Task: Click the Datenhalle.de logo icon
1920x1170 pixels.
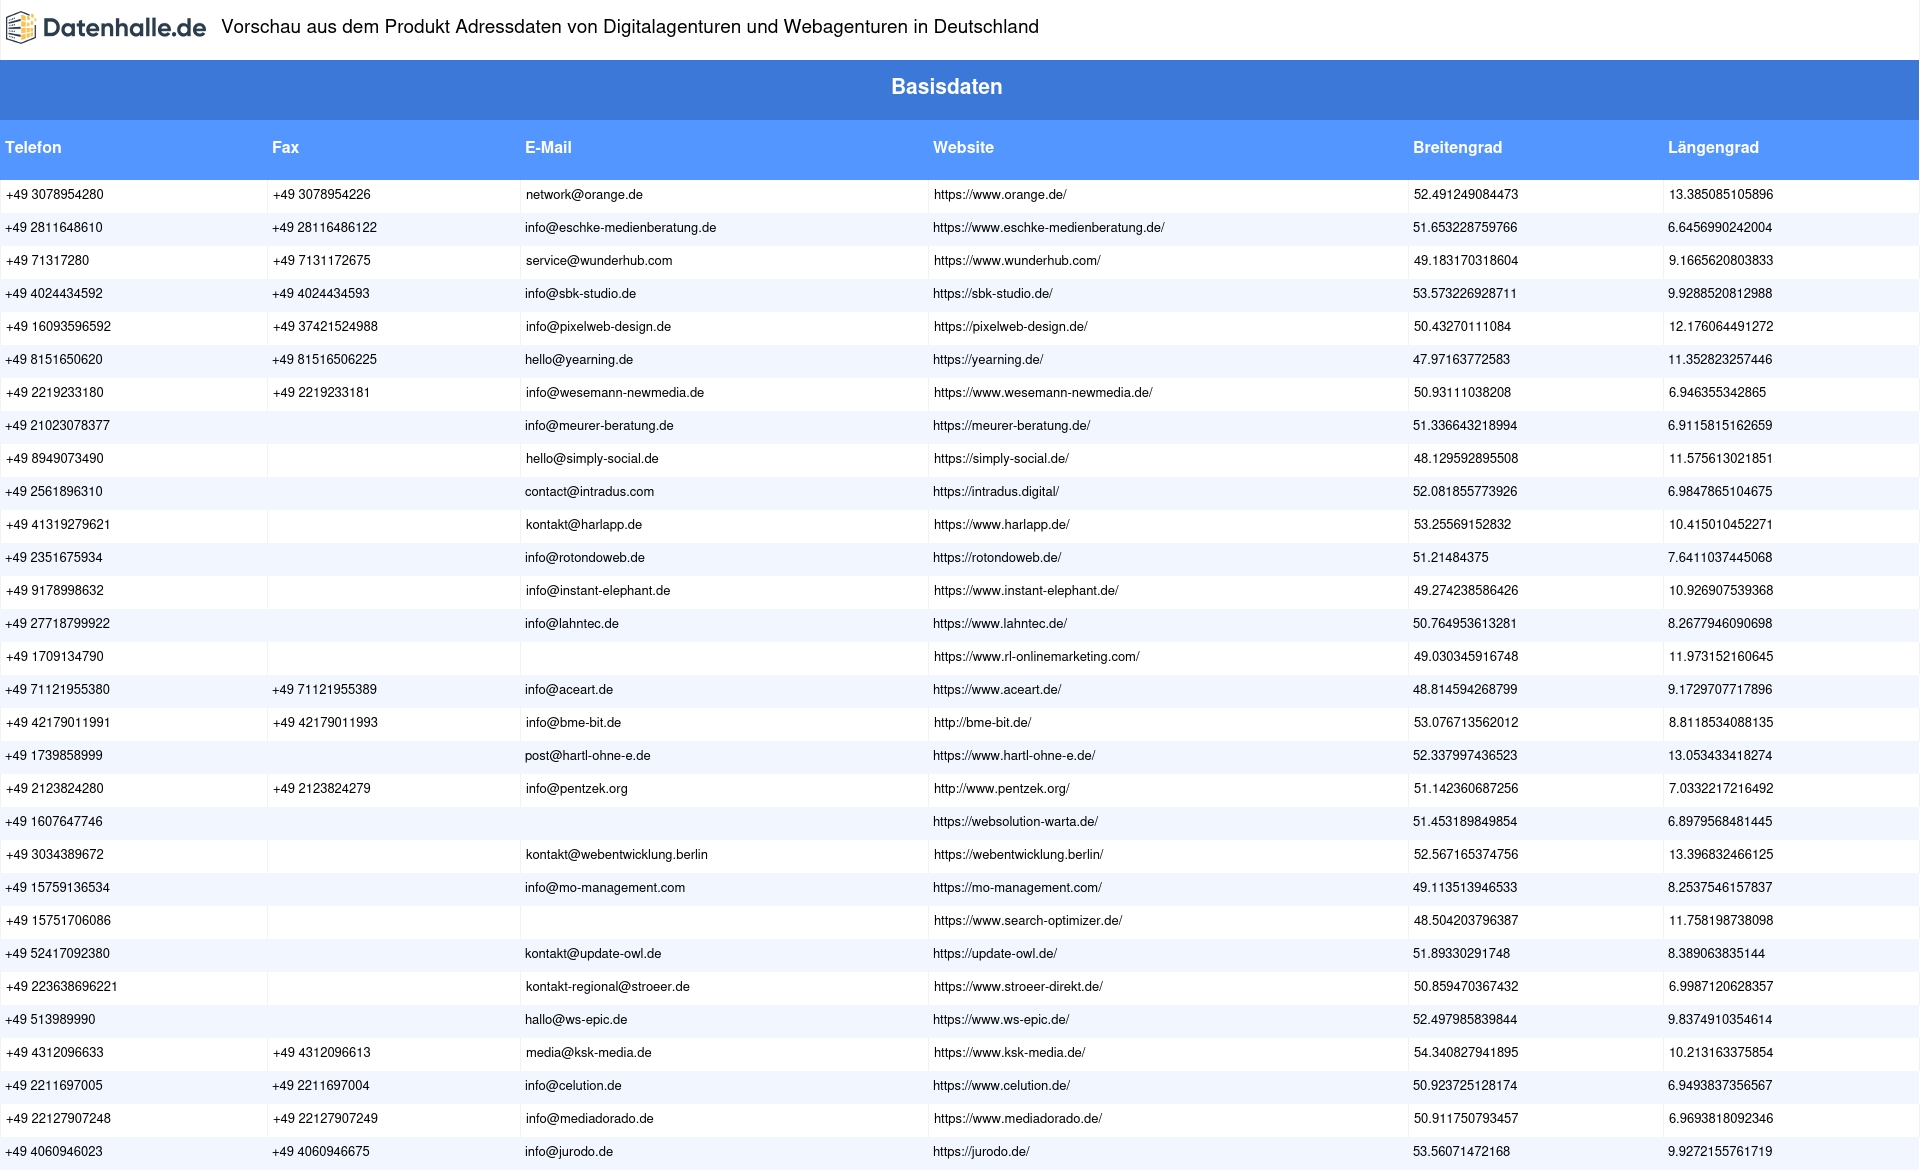Action: 21,28
